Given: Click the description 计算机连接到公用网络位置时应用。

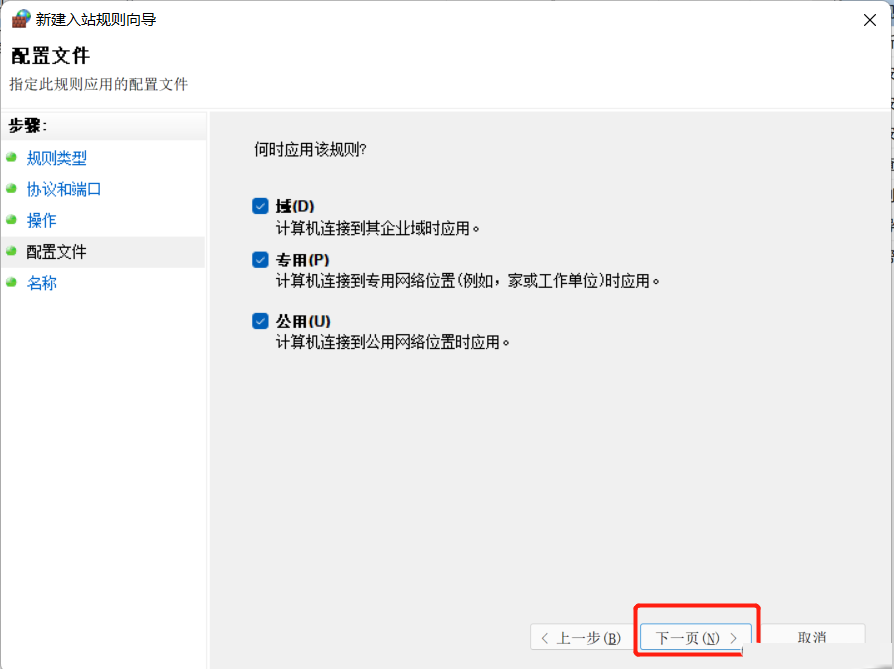Looking at the screenshot, I should (x=393, y=342).
